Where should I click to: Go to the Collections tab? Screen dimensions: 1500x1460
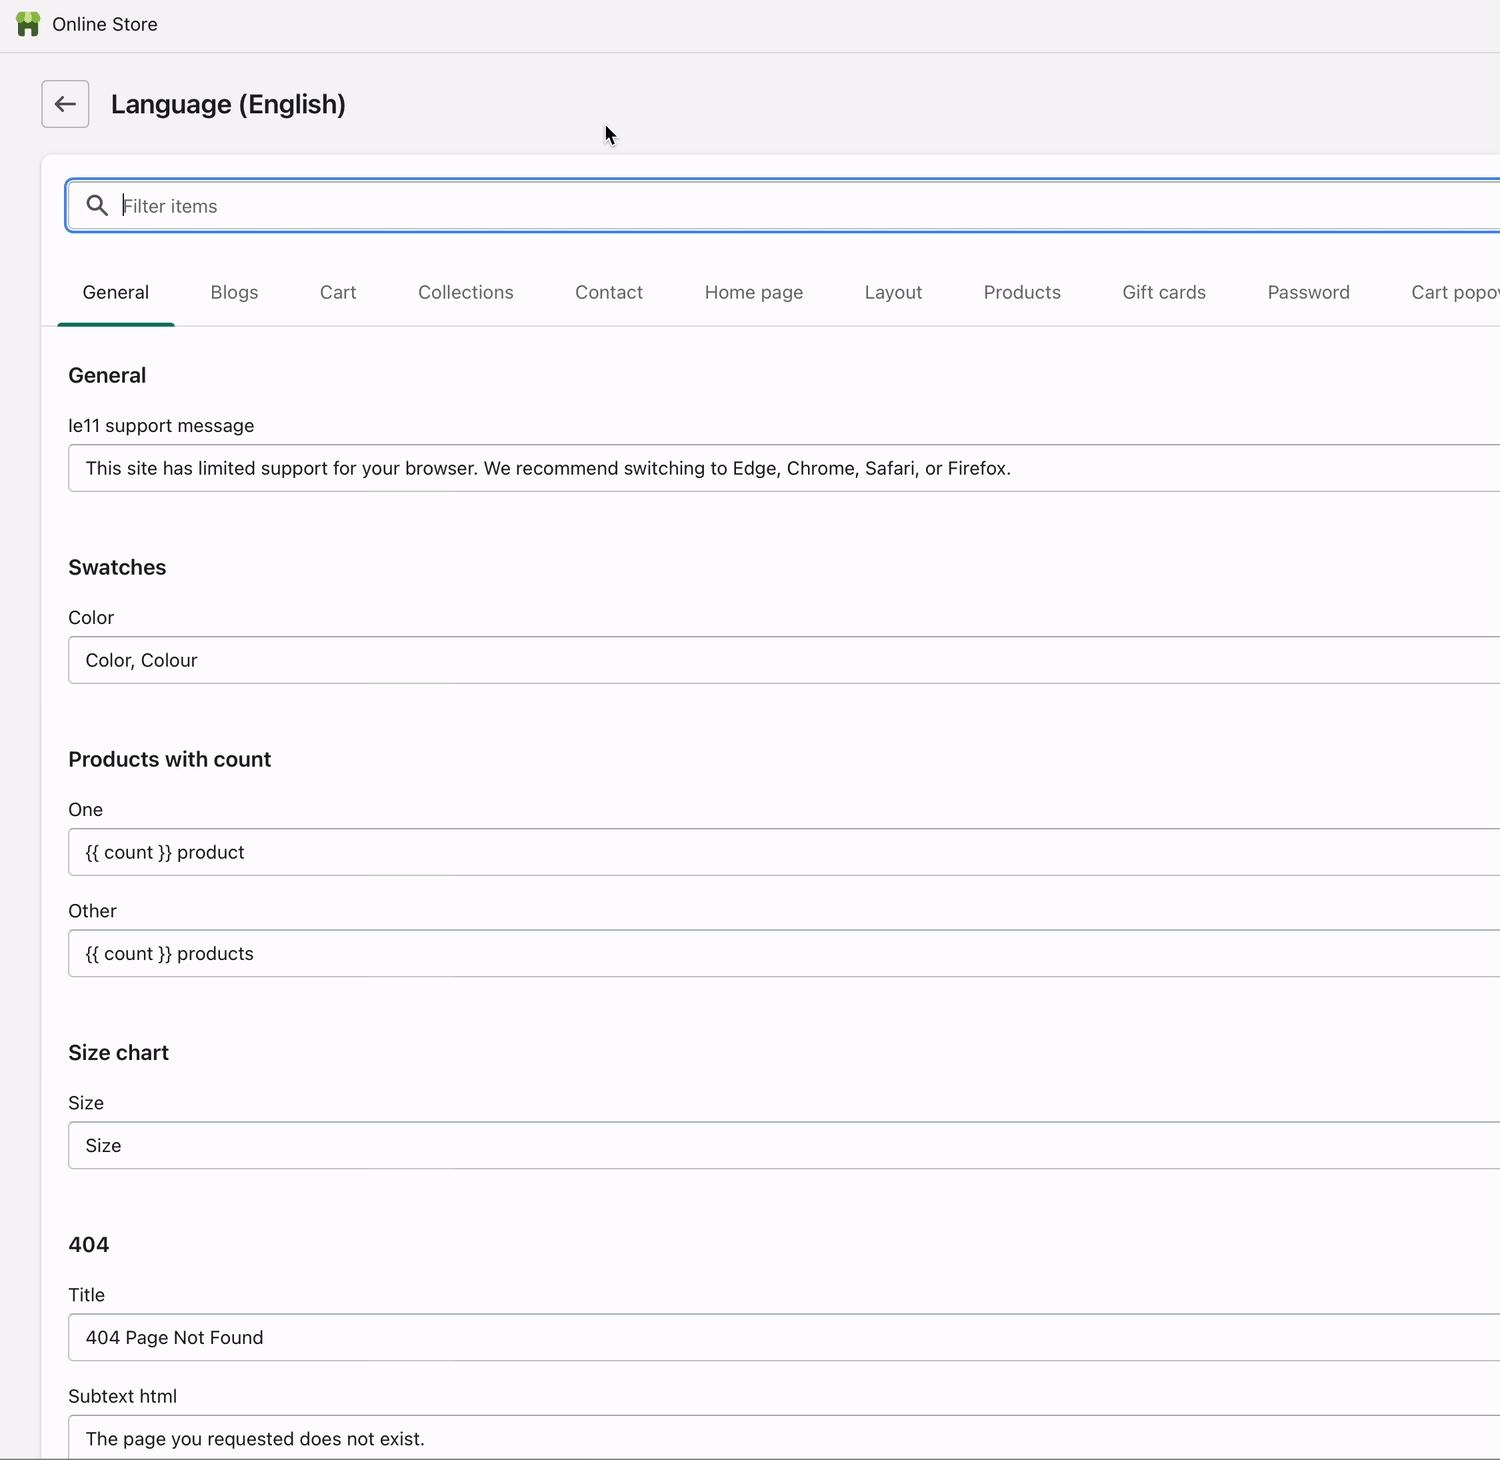[x=466, y=292]
